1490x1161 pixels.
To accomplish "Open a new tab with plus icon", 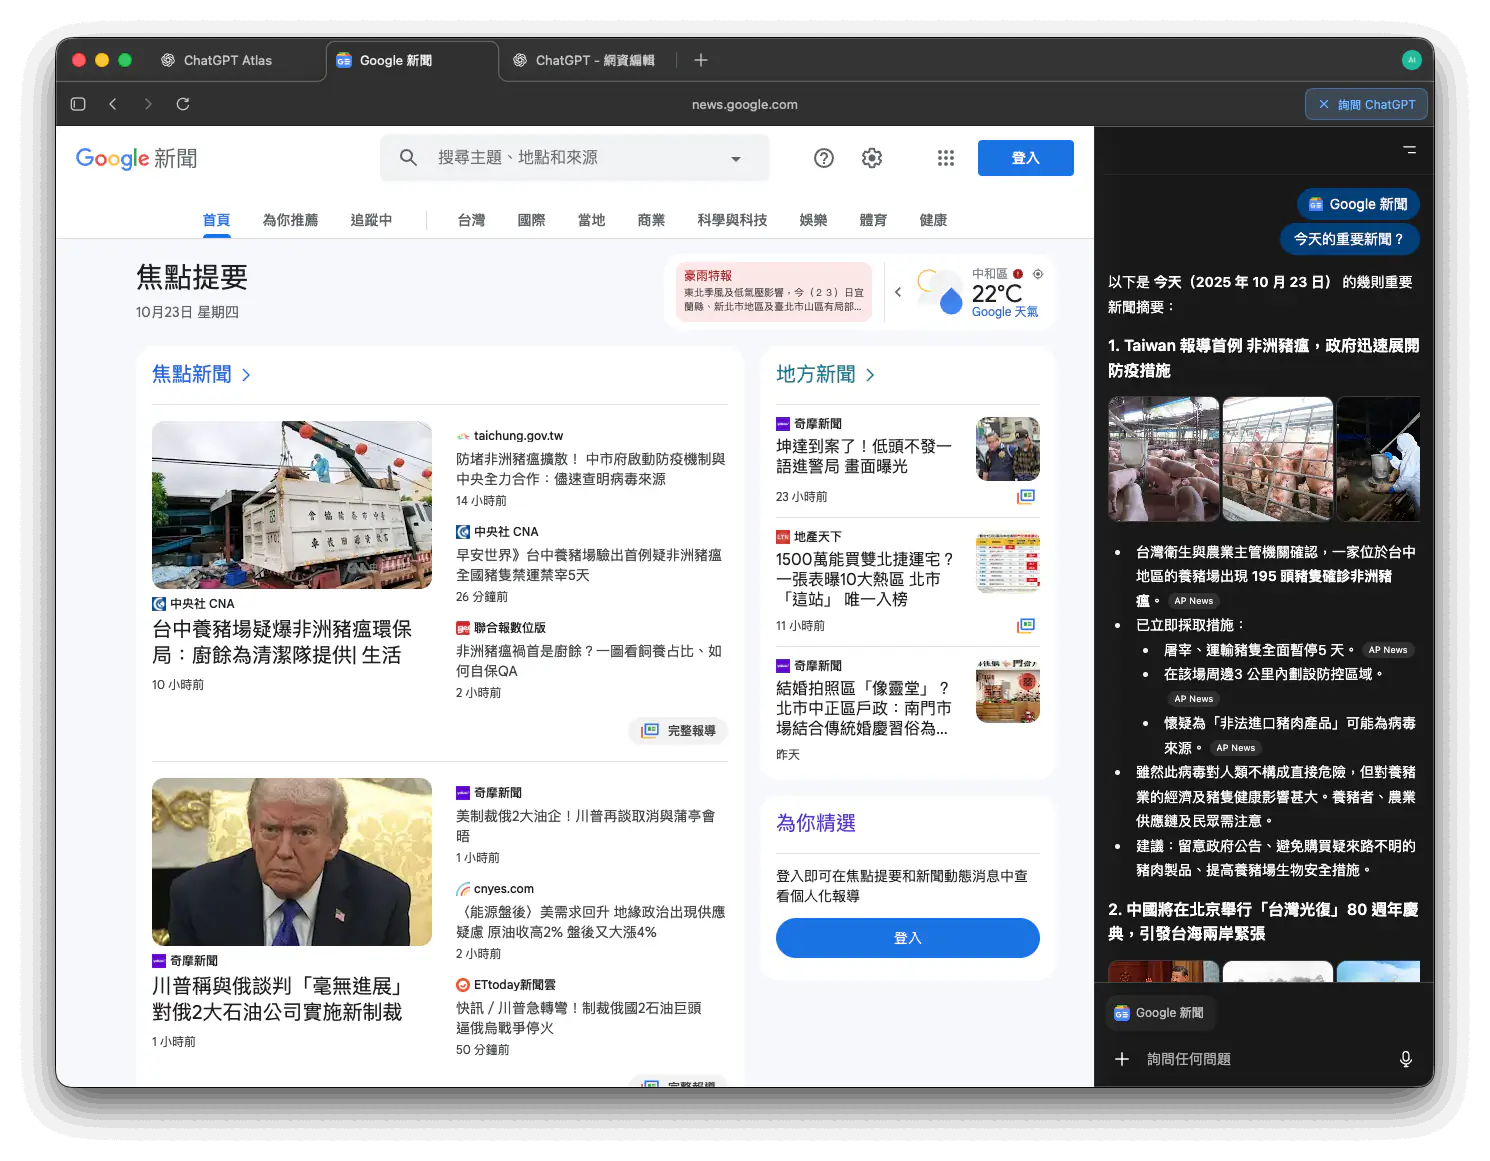I will point(701,60).
